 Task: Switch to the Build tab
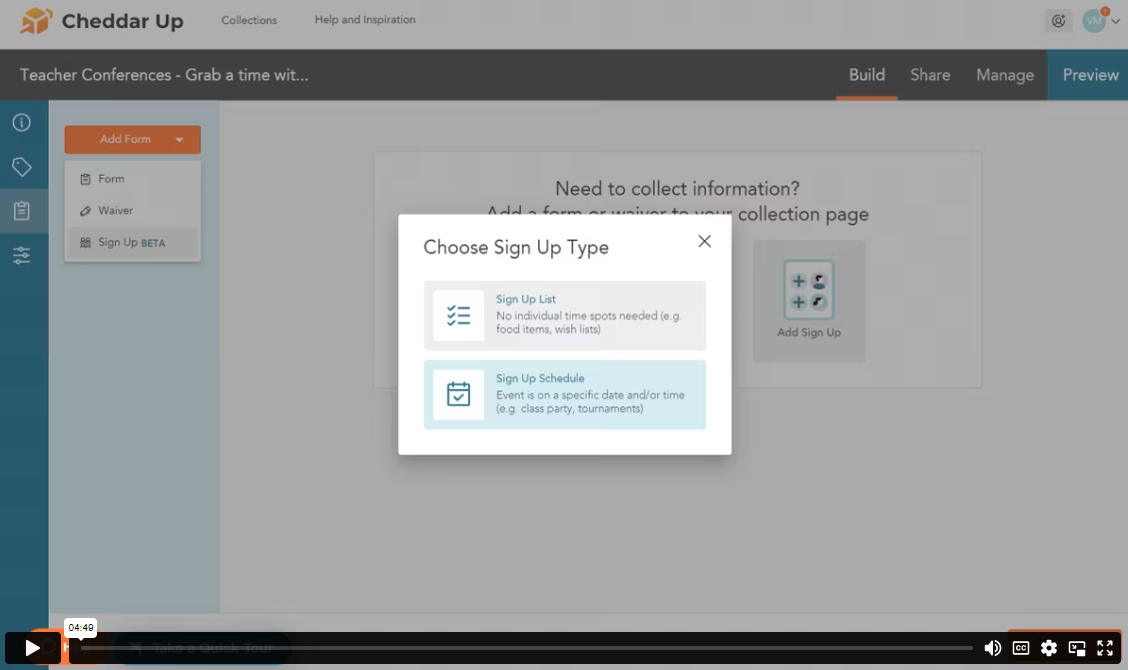[x=867, y=75]
